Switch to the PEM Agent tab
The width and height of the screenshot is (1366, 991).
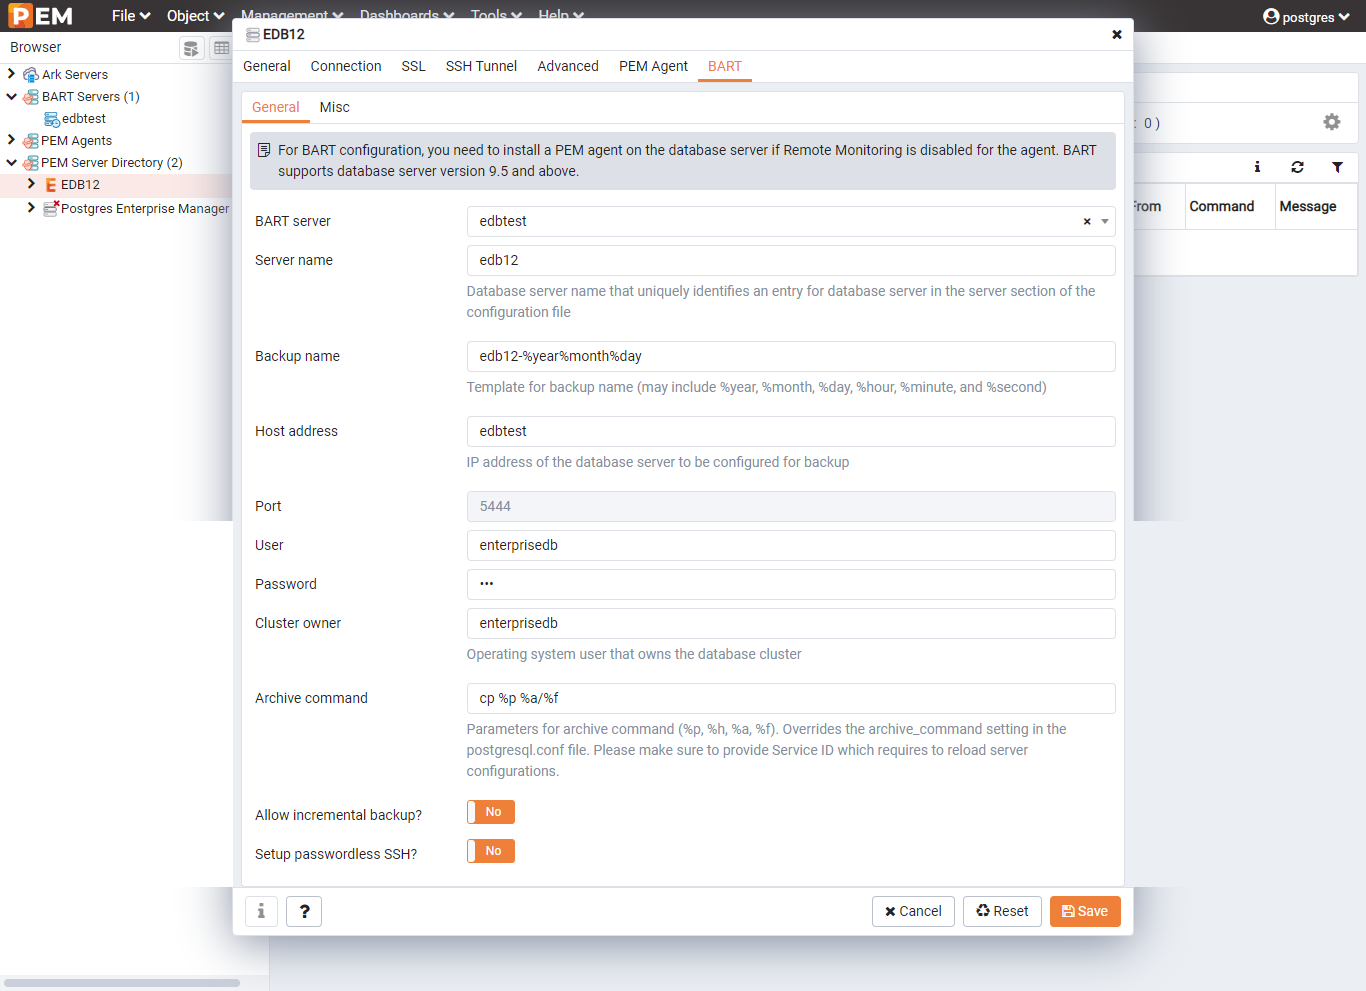tap(653, 66)
